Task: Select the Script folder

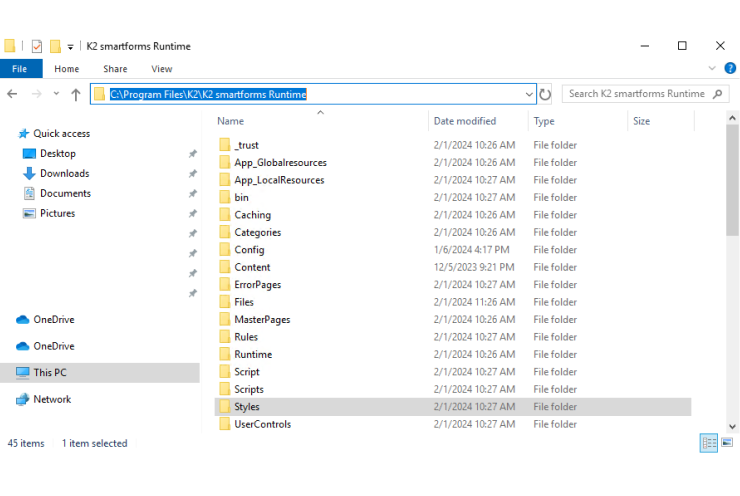Action: 247,372
